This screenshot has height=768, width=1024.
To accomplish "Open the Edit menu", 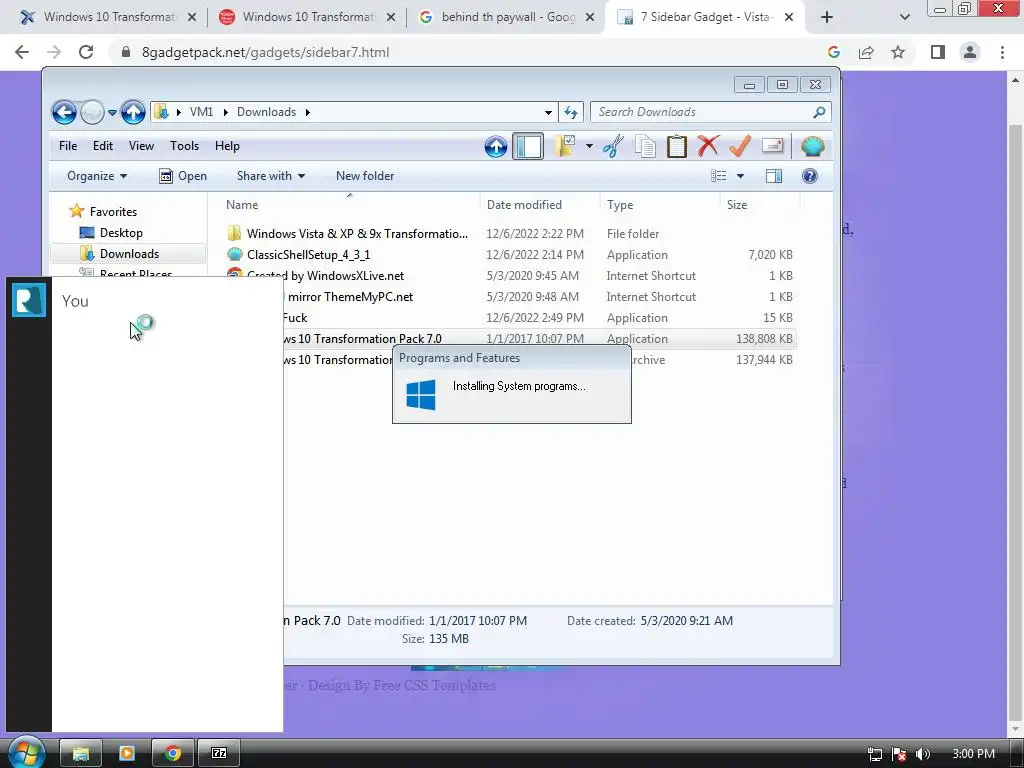I will pos(103,146).
